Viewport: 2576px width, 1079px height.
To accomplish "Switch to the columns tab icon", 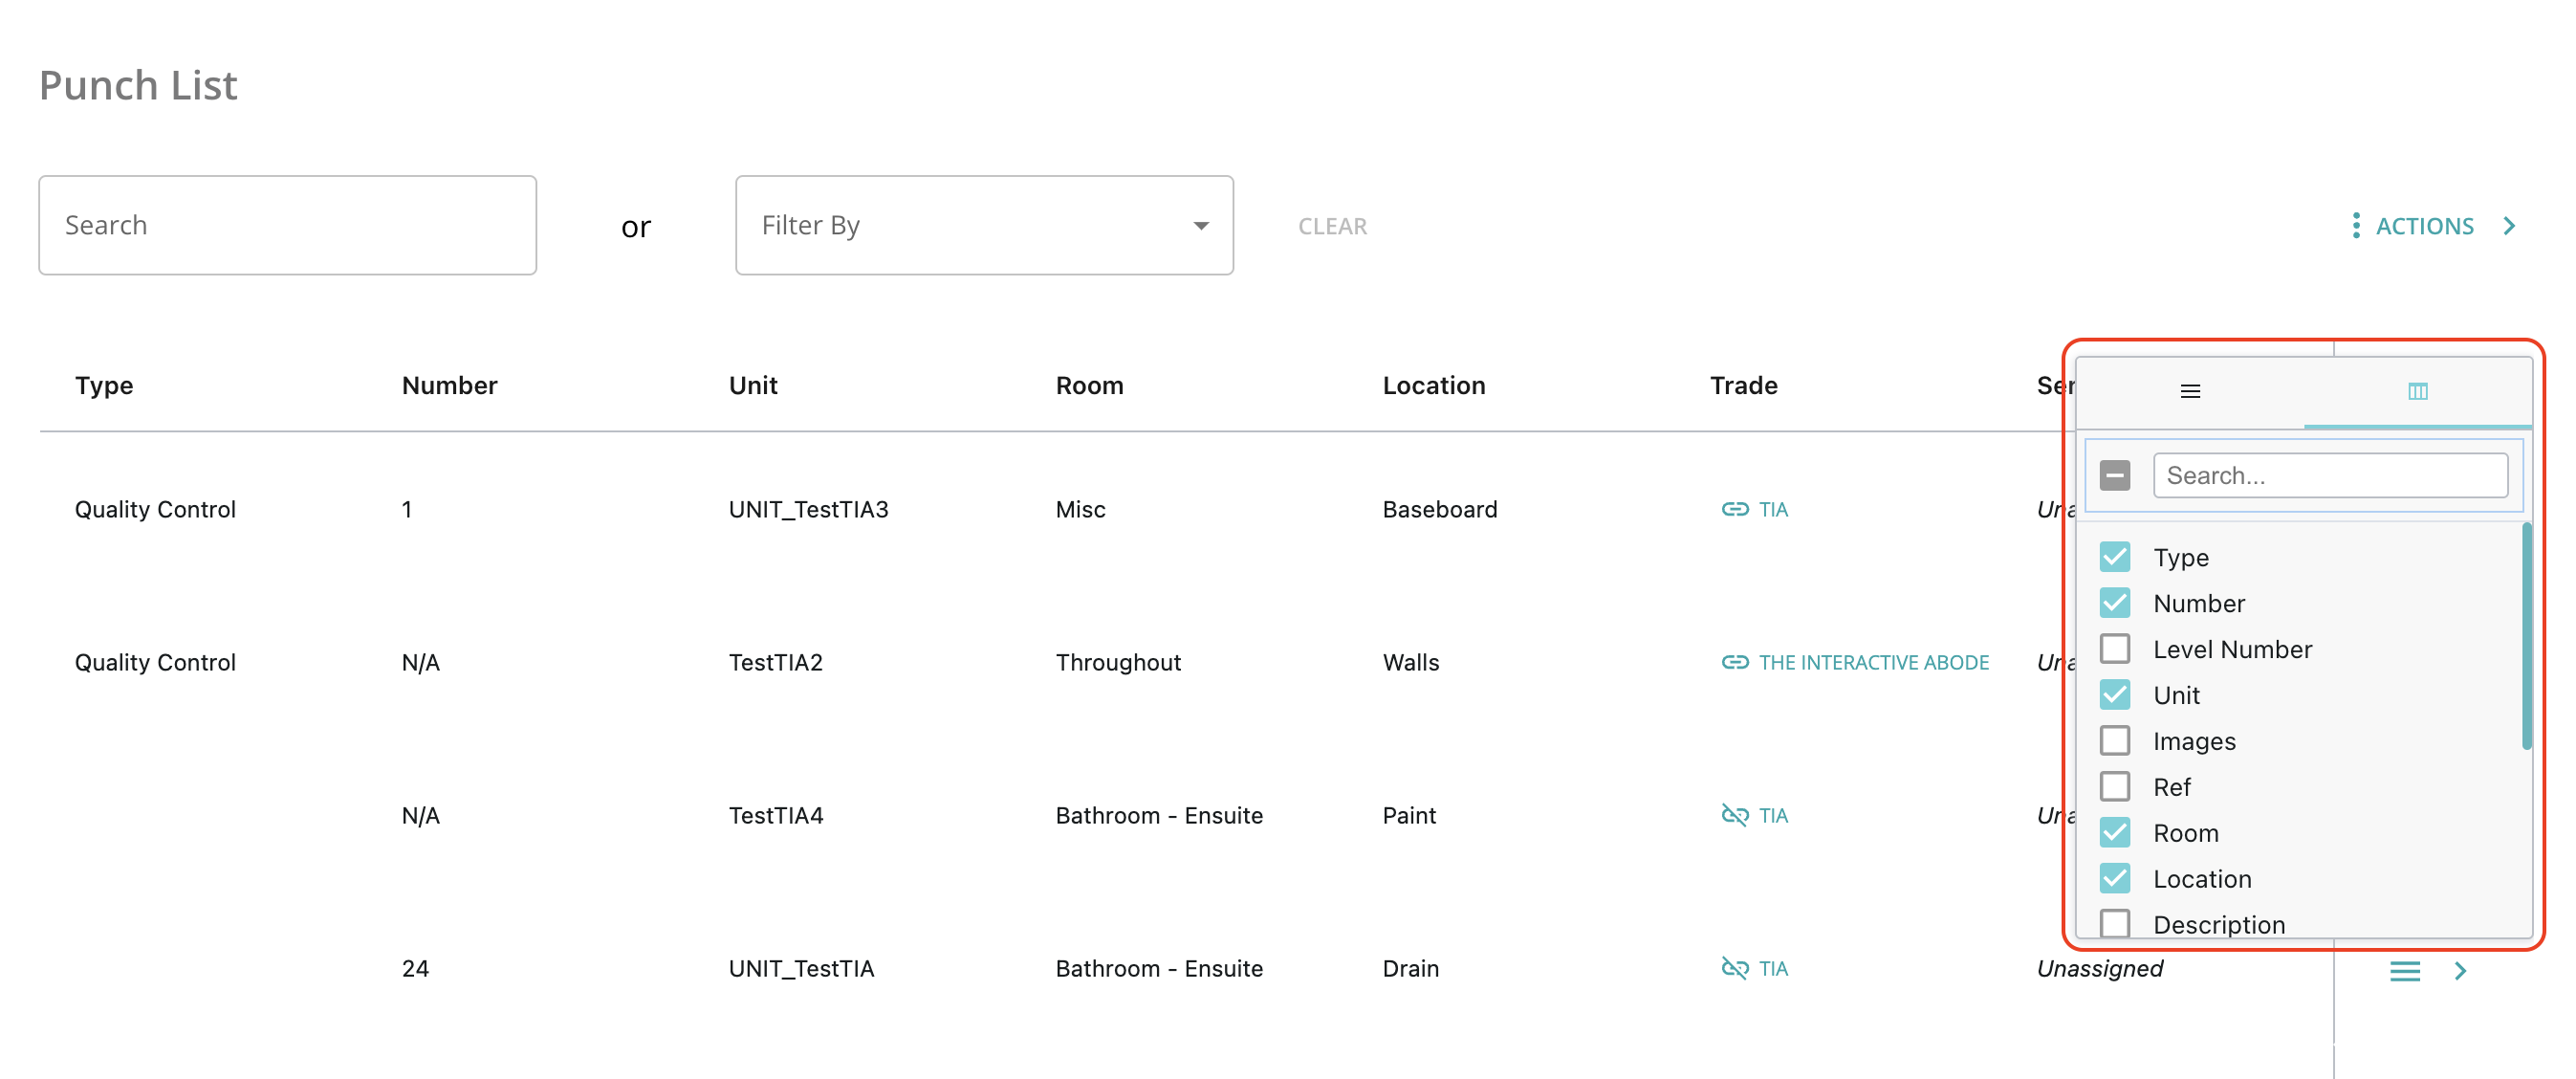I will 2417,391.
